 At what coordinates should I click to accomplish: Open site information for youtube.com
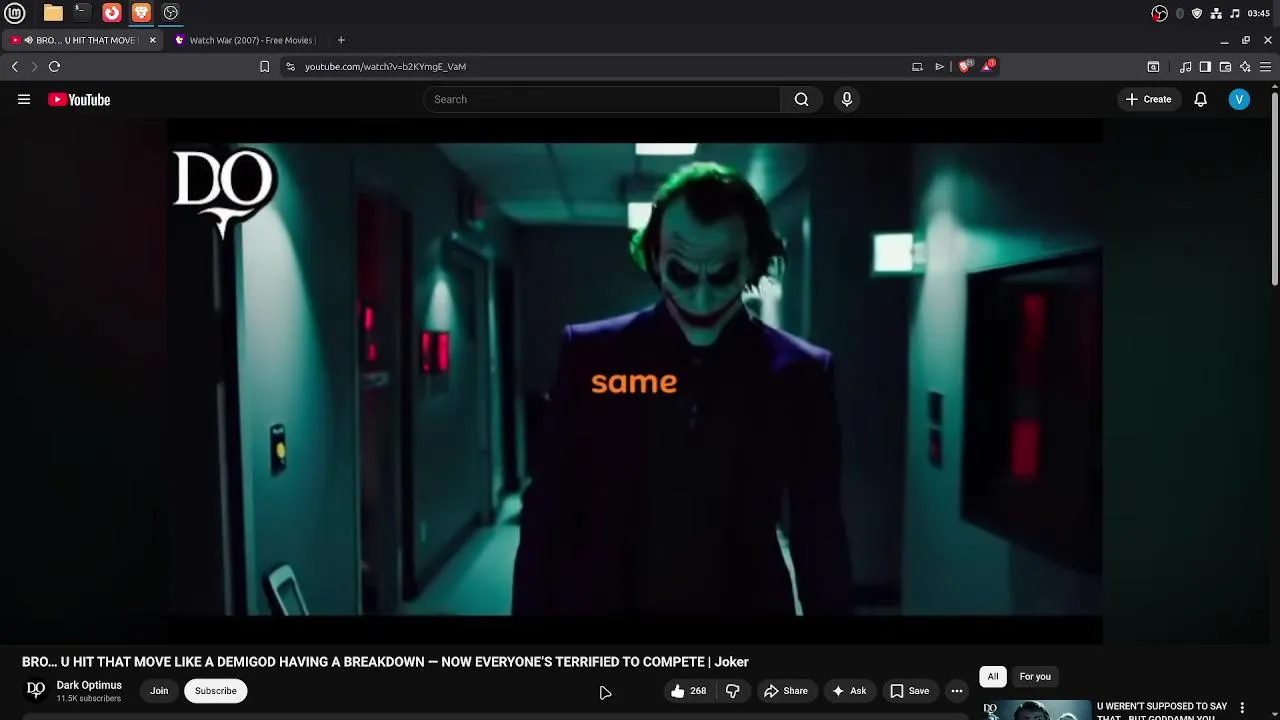[x=290, y=66]
